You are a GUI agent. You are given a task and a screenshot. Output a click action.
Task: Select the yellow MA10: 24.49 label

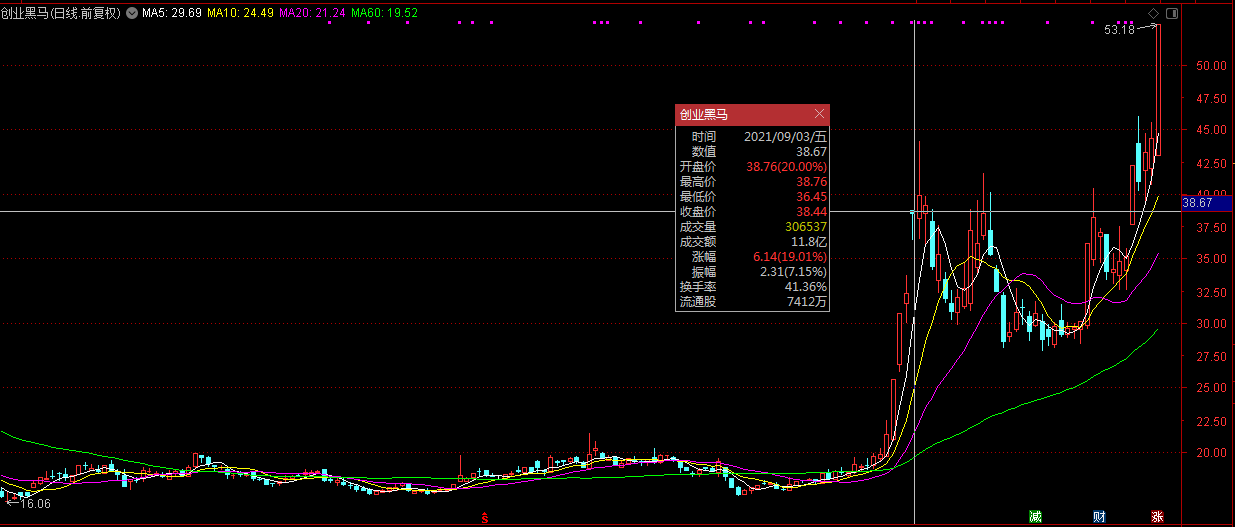pos(241,13)
